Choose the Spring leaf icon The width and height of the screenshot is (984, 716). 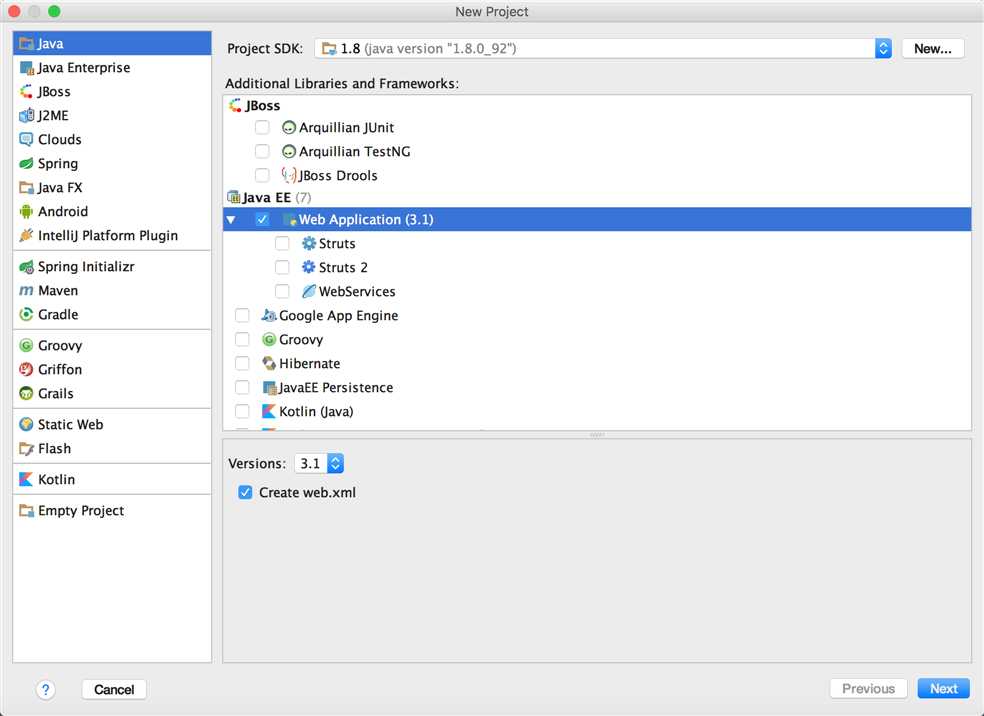pos(26,164)
